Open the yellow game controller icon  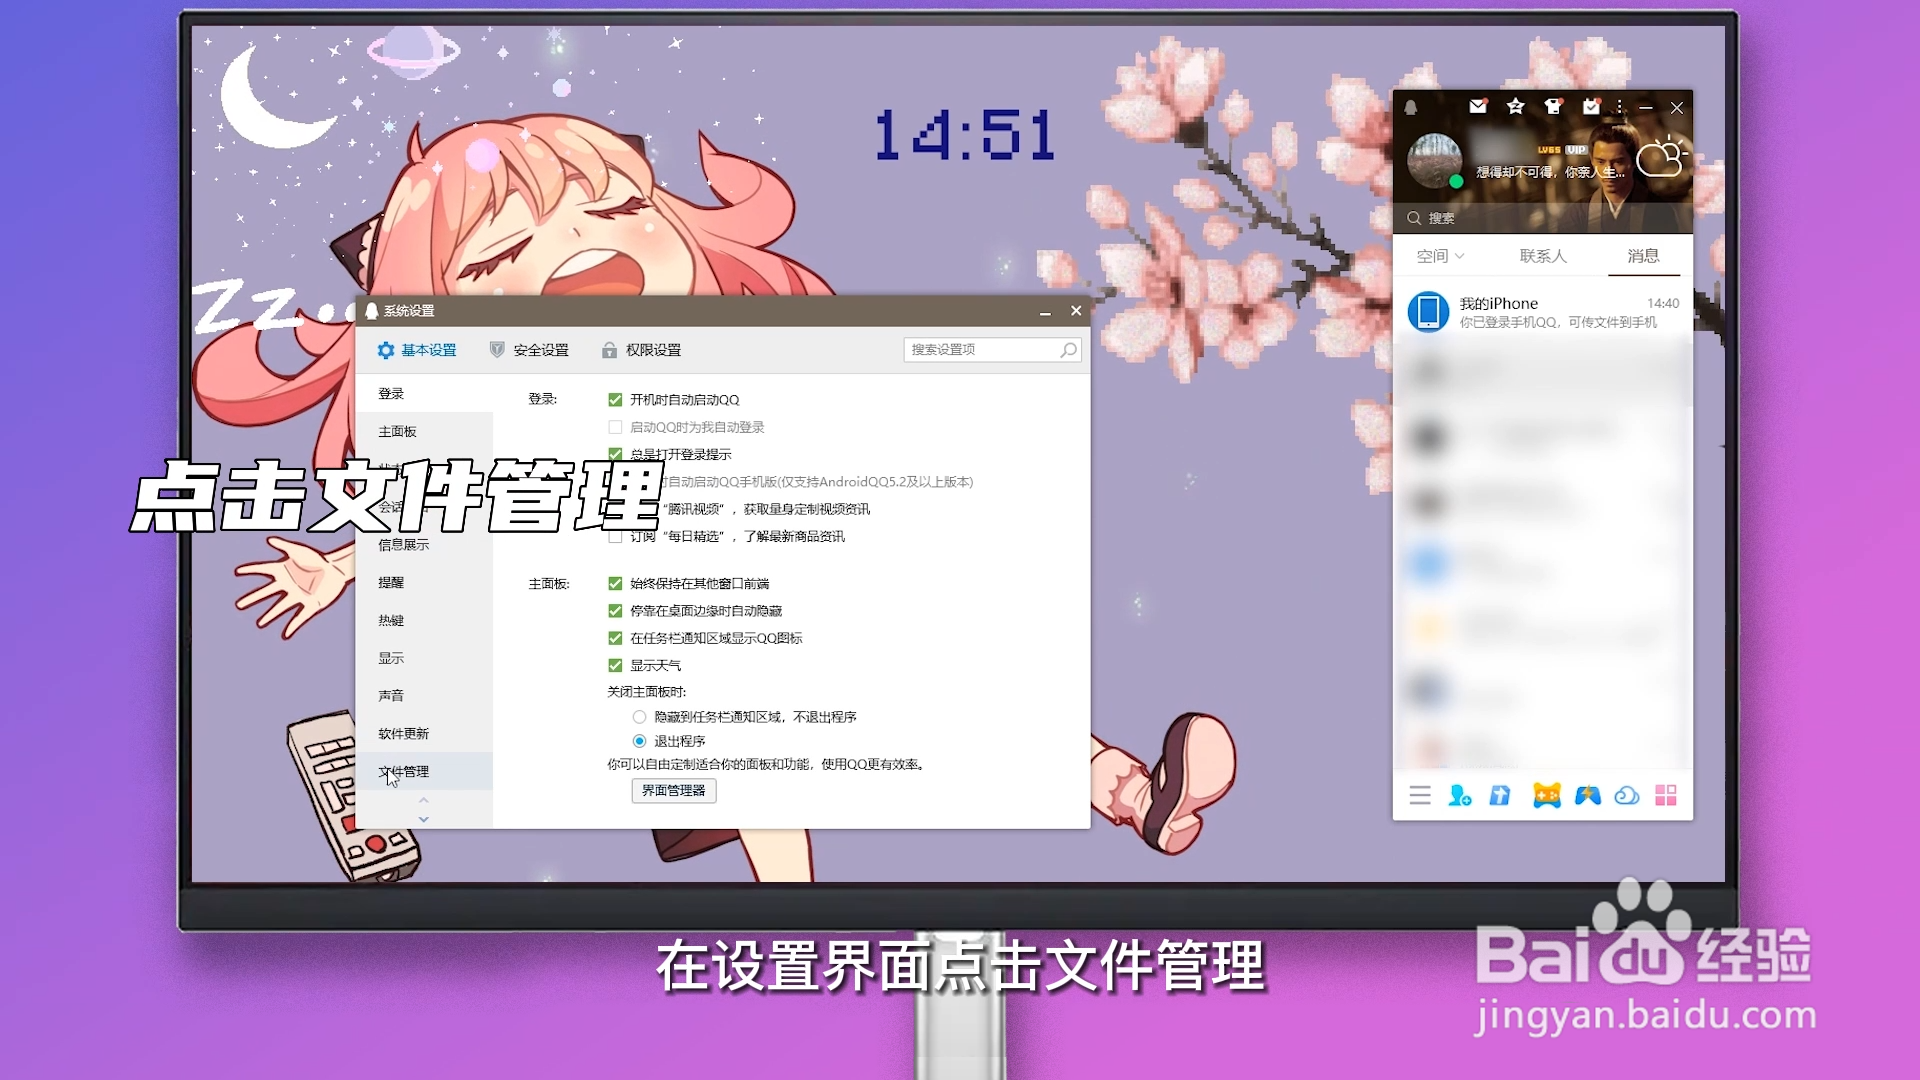coord(1547,796)
